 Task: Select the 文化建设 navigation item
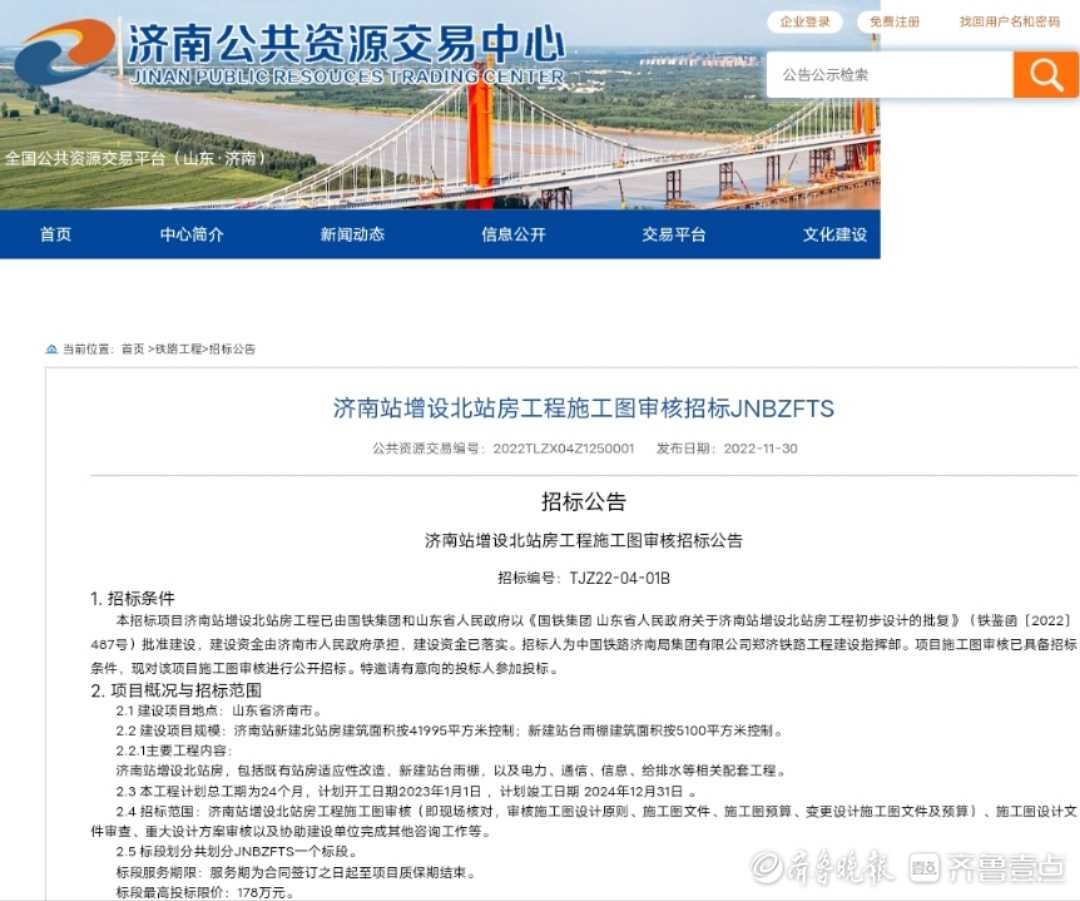coord(834,234)
